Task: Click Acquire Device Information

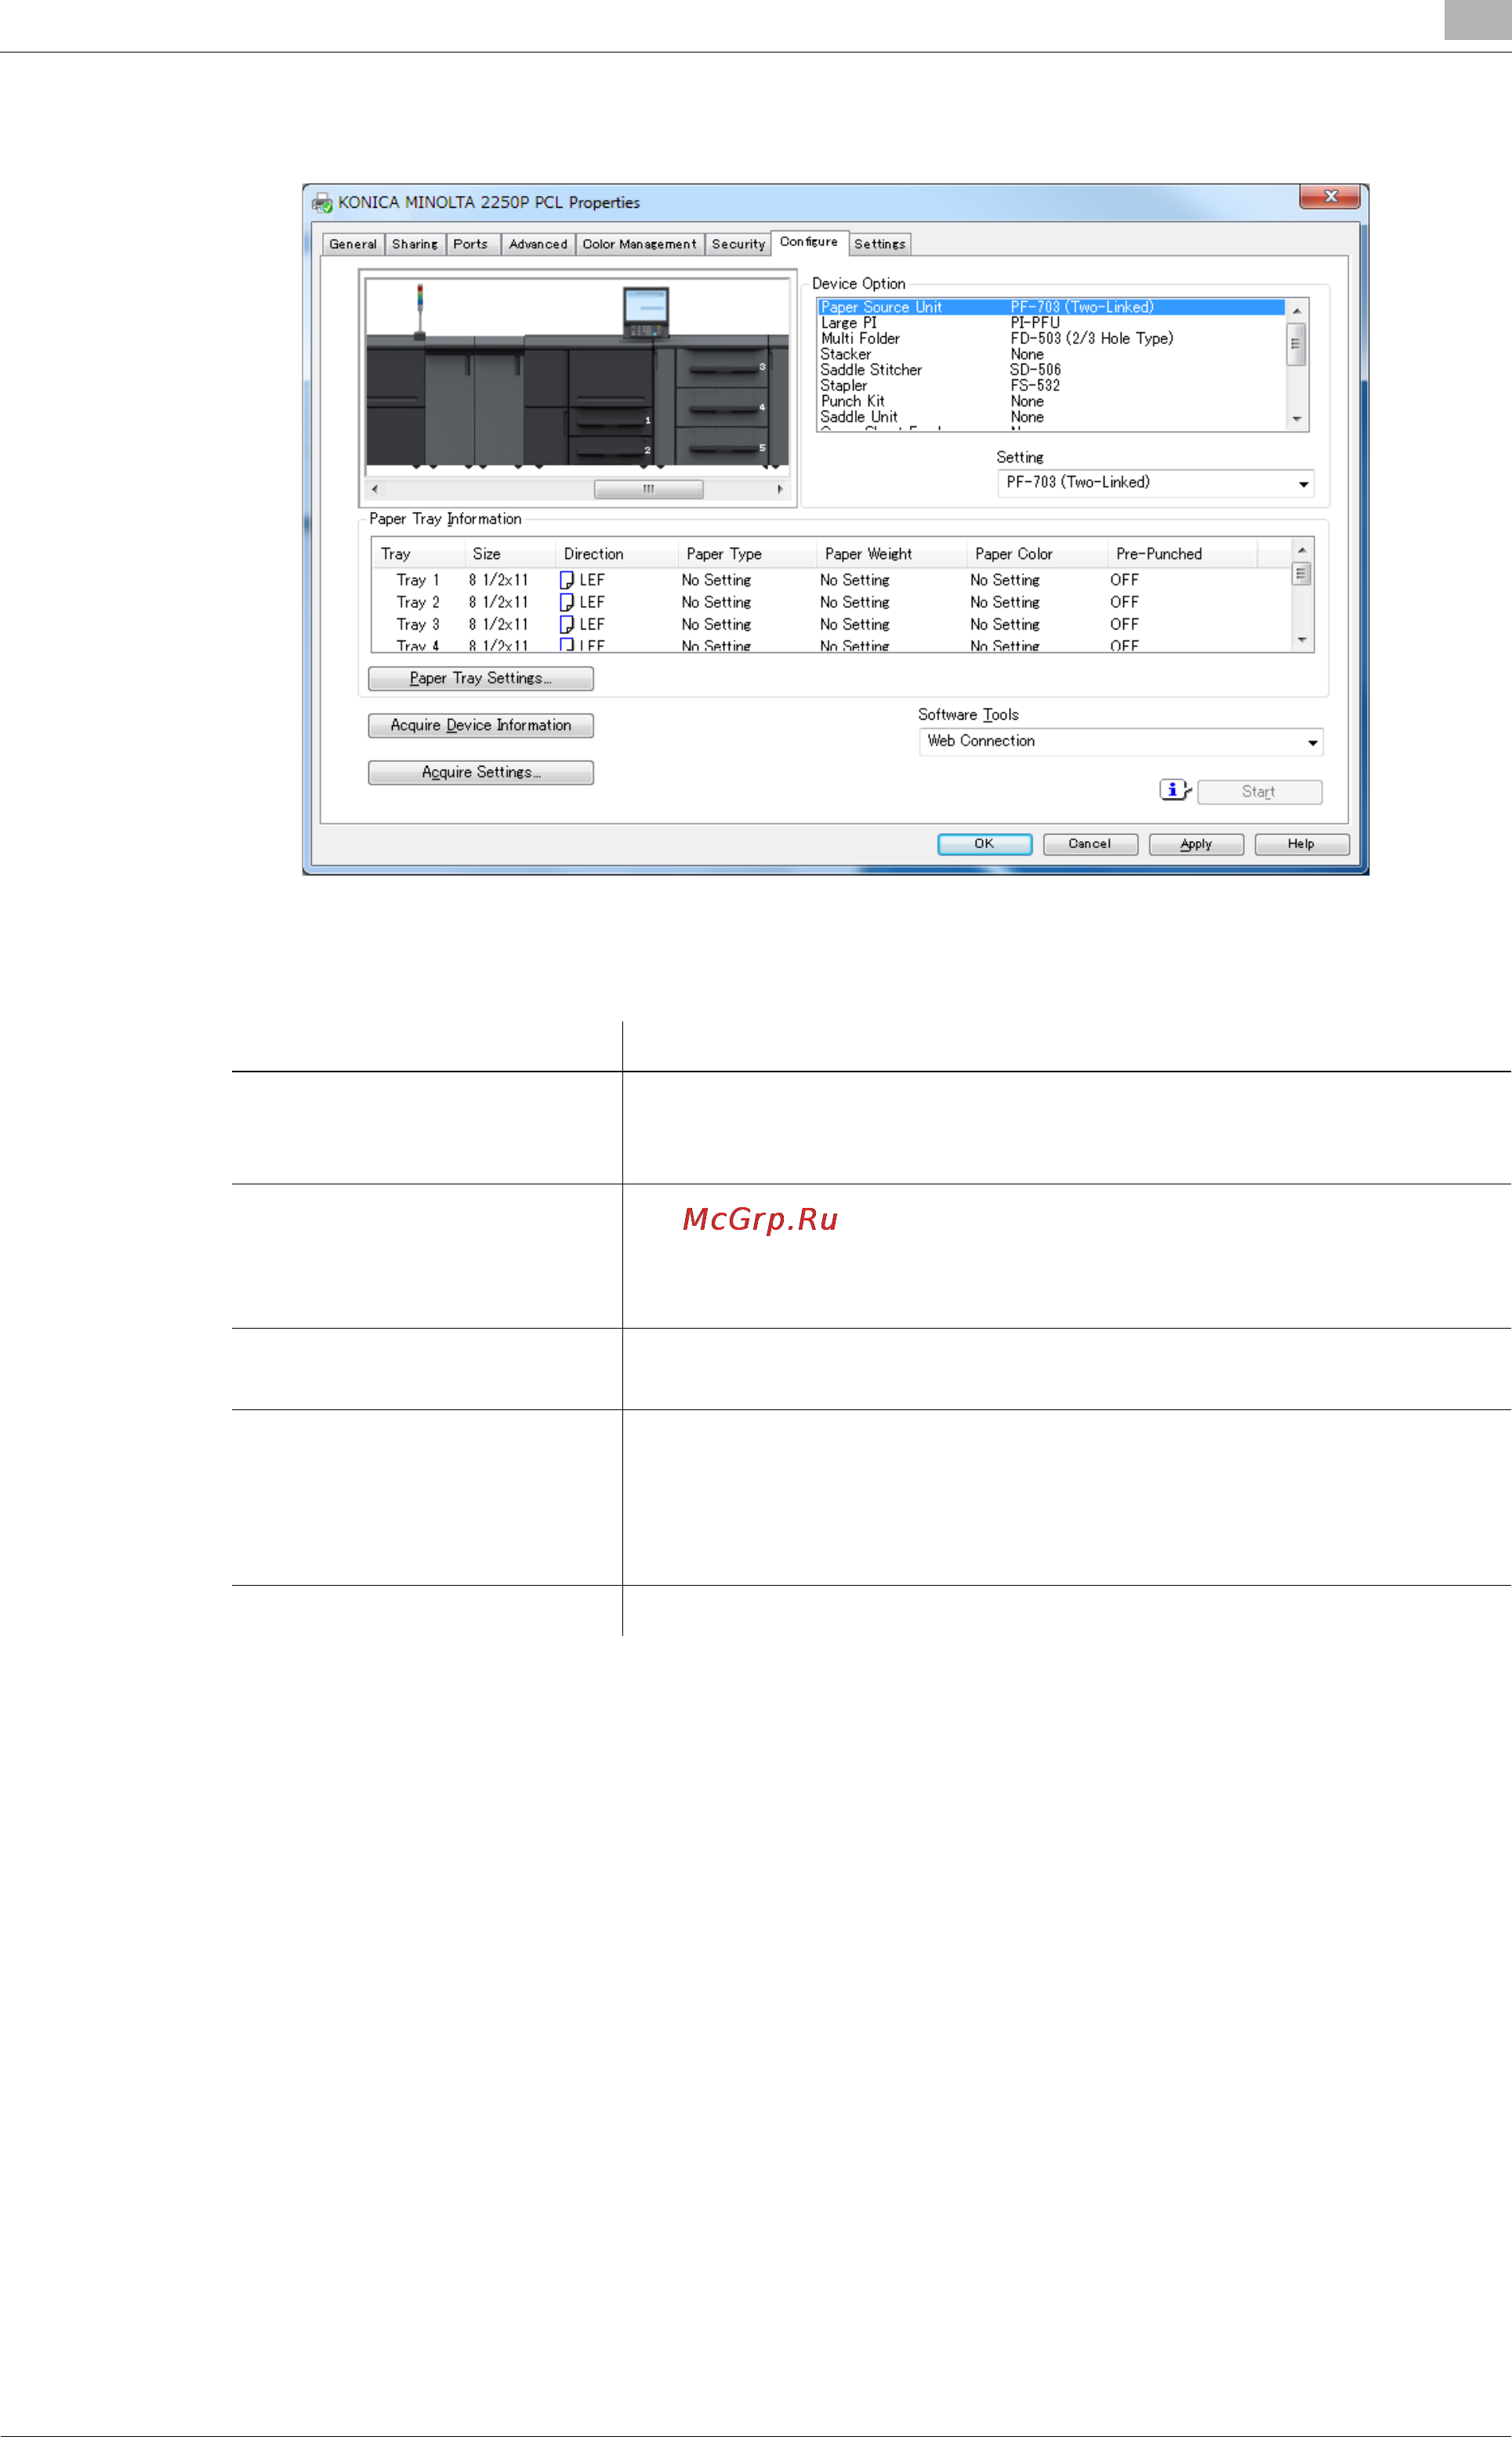Action: click(481, 726)
